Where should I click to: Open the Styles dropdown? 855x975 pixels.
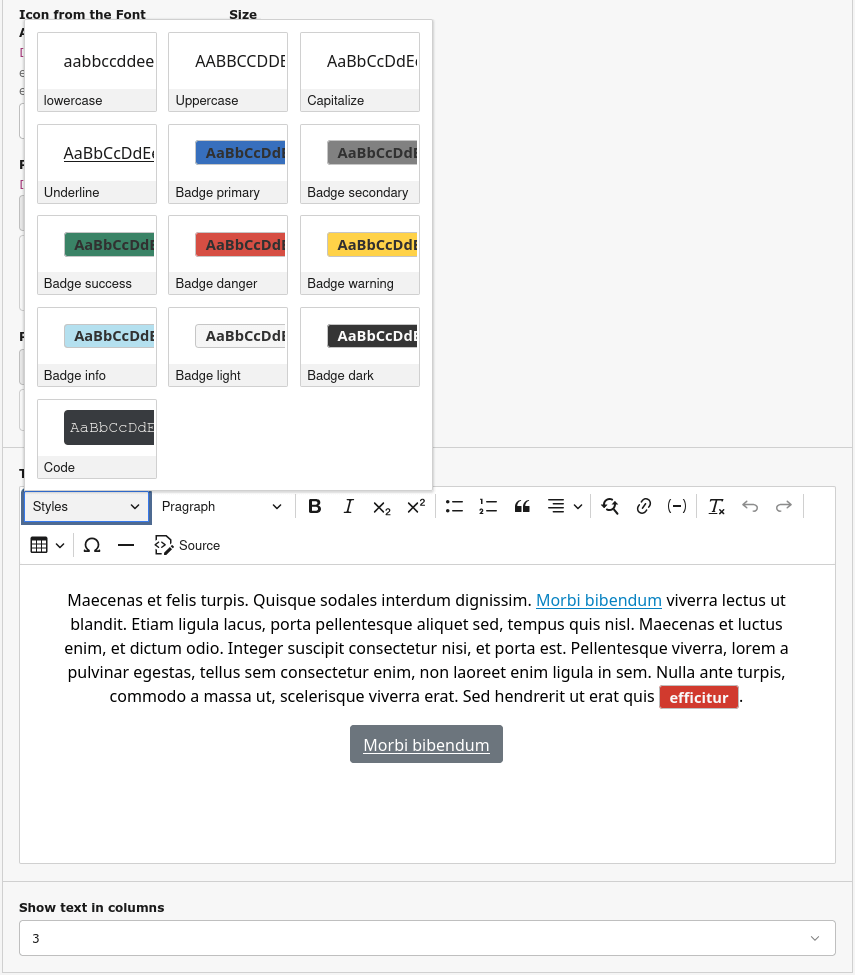click(x=86, y=507)
